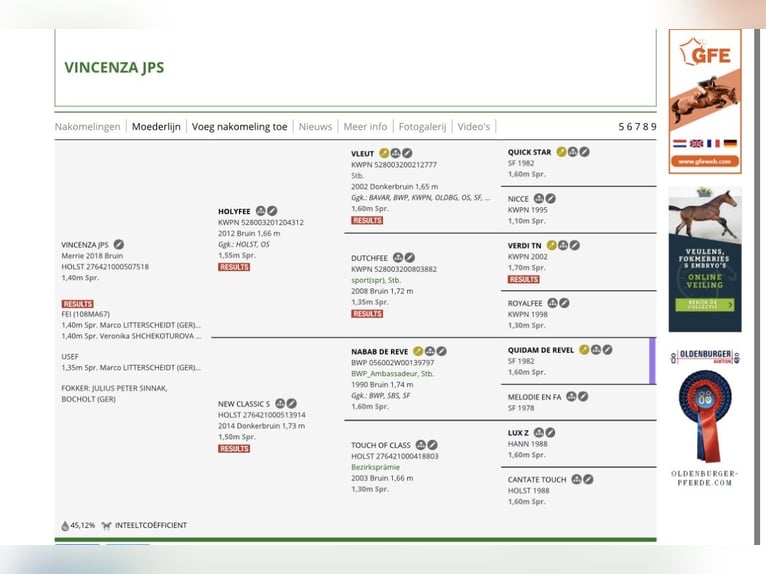Click the pedigree icon next to LUX Z
This screenshot has width=766, height=574.
tap(539, 432)
